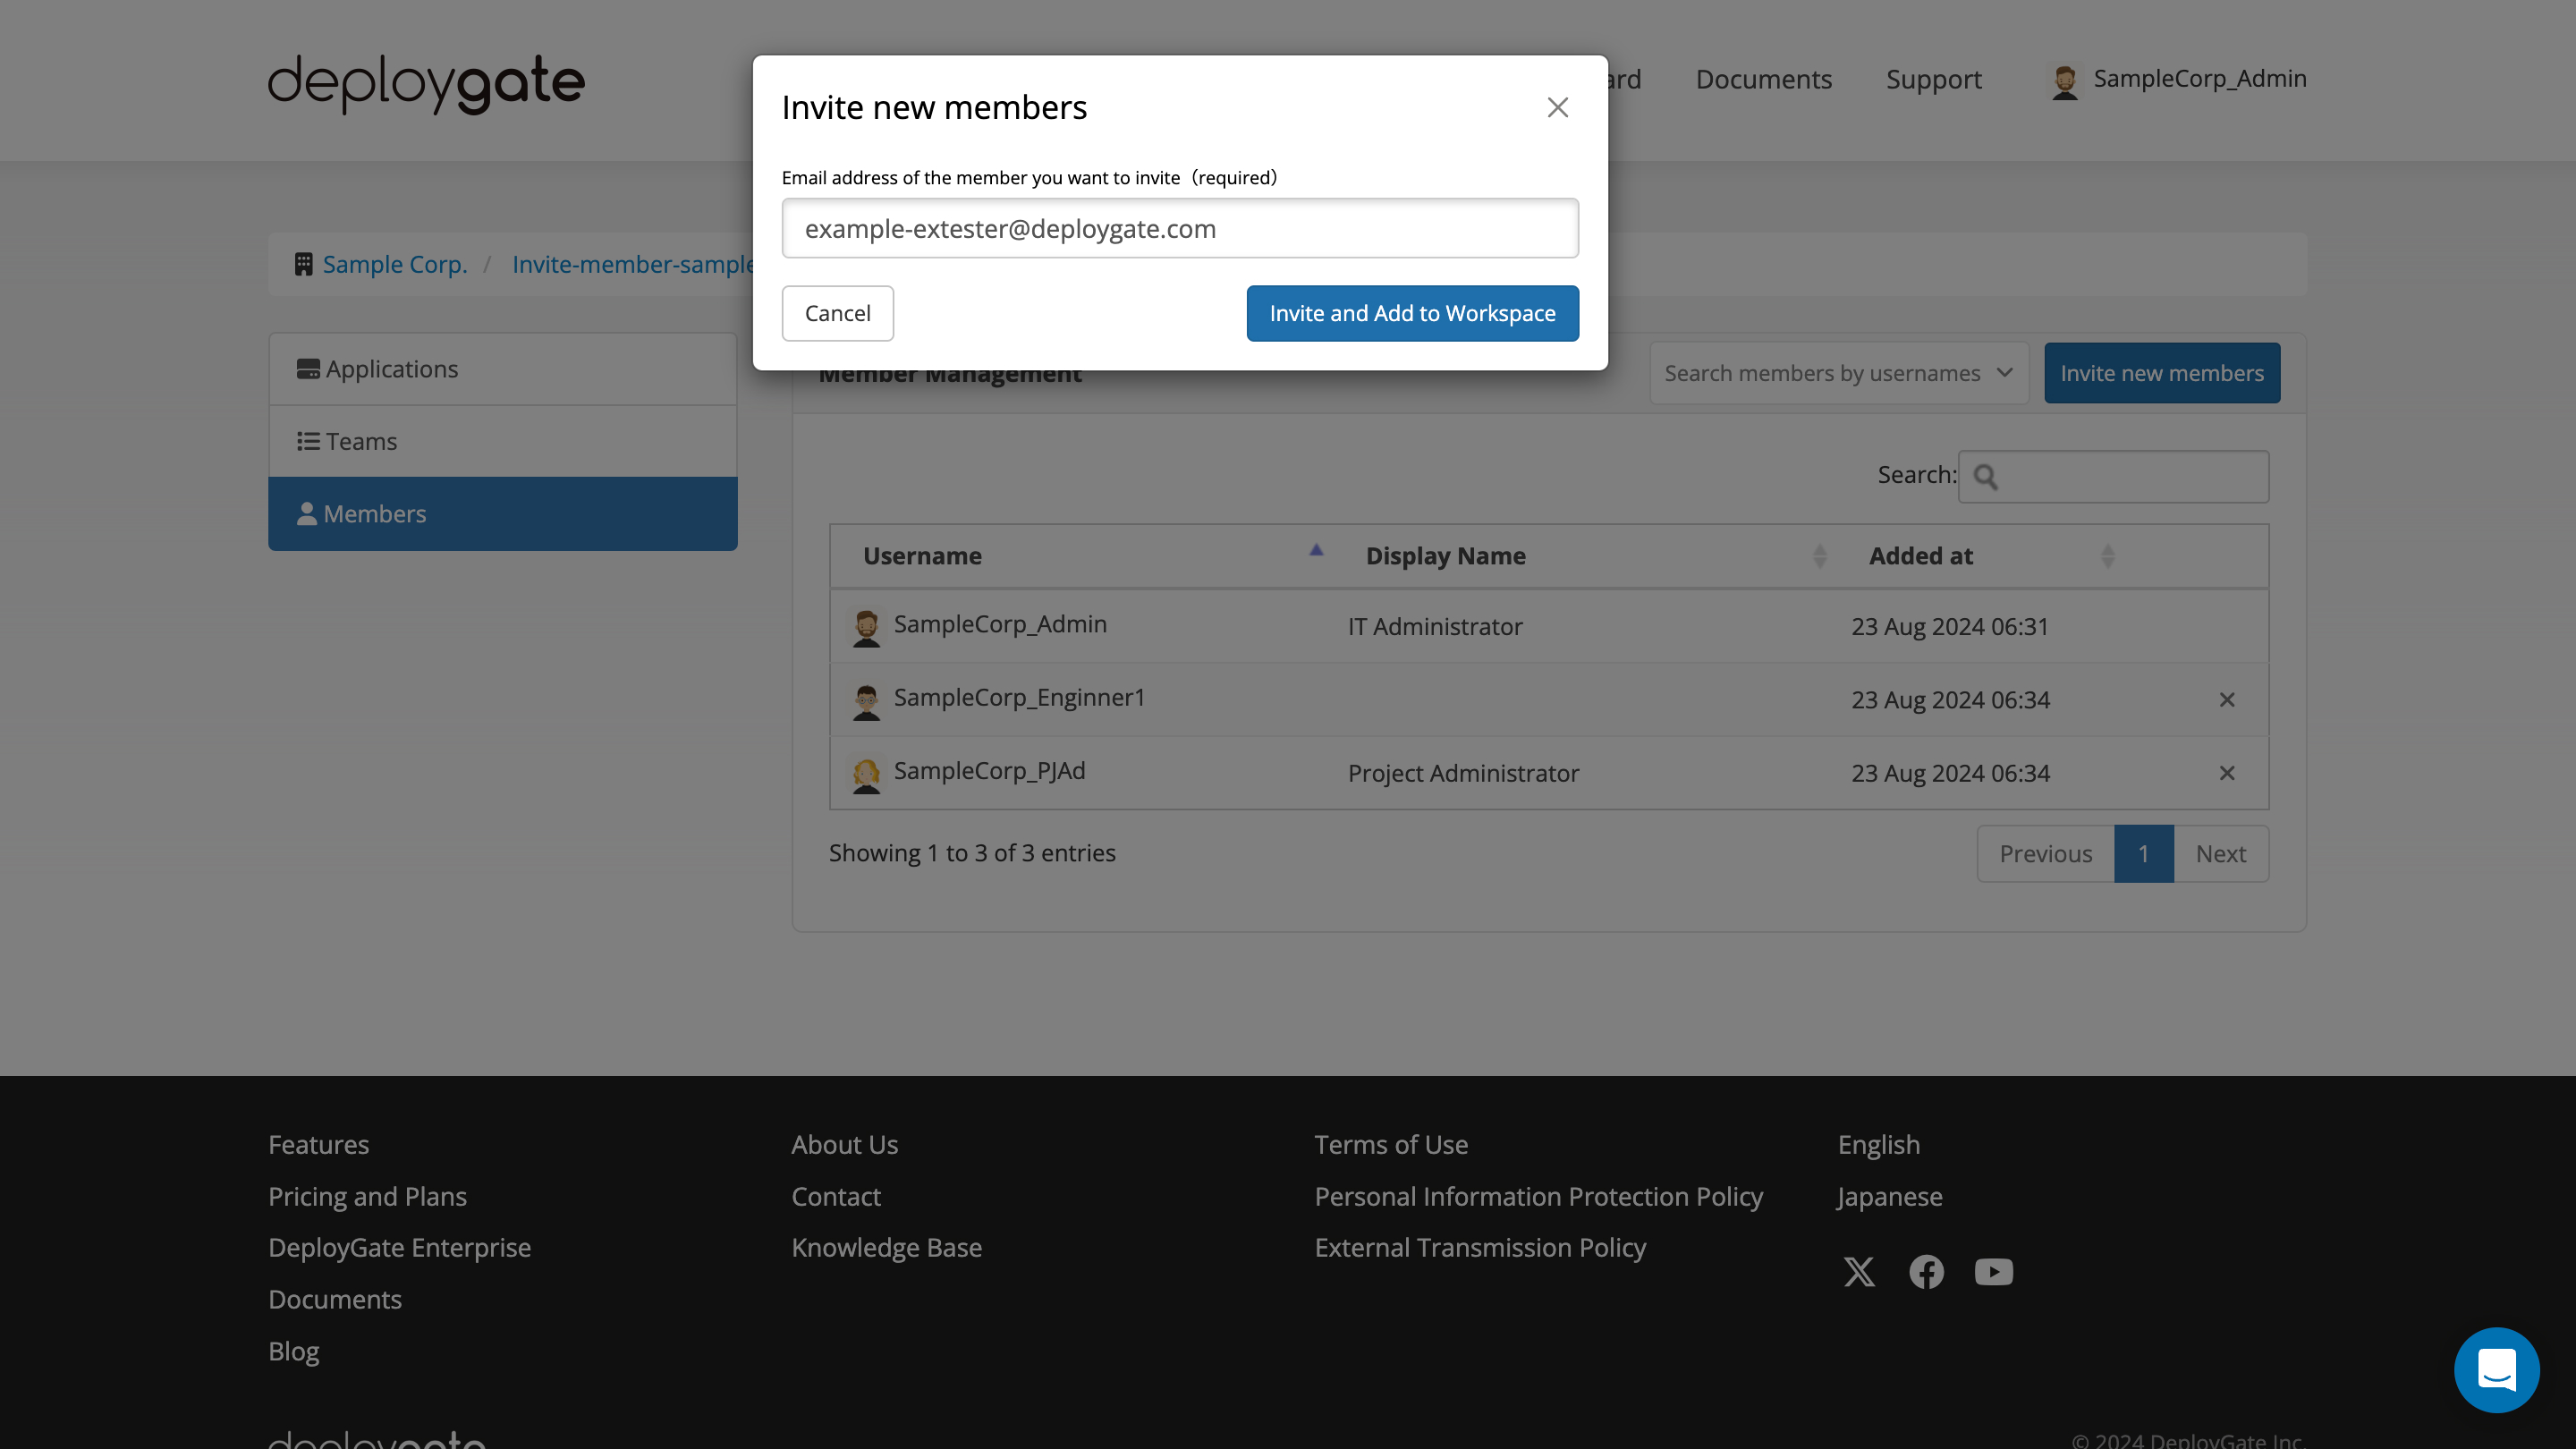Click the SampleCorp_Enginner1 user avatar icon
Screen dimensions: 2576x1449
(x=863, y=699)
